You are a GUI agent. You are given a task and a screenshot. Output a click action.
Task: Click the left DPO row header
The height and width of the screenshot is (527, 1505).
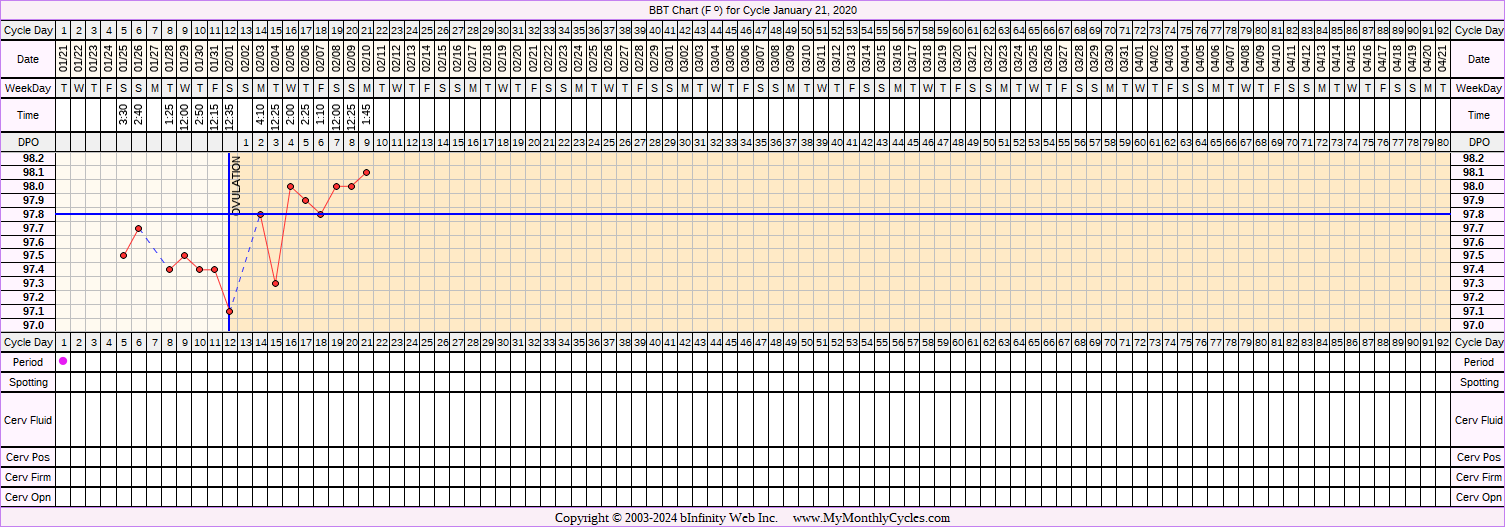point(28,143)
